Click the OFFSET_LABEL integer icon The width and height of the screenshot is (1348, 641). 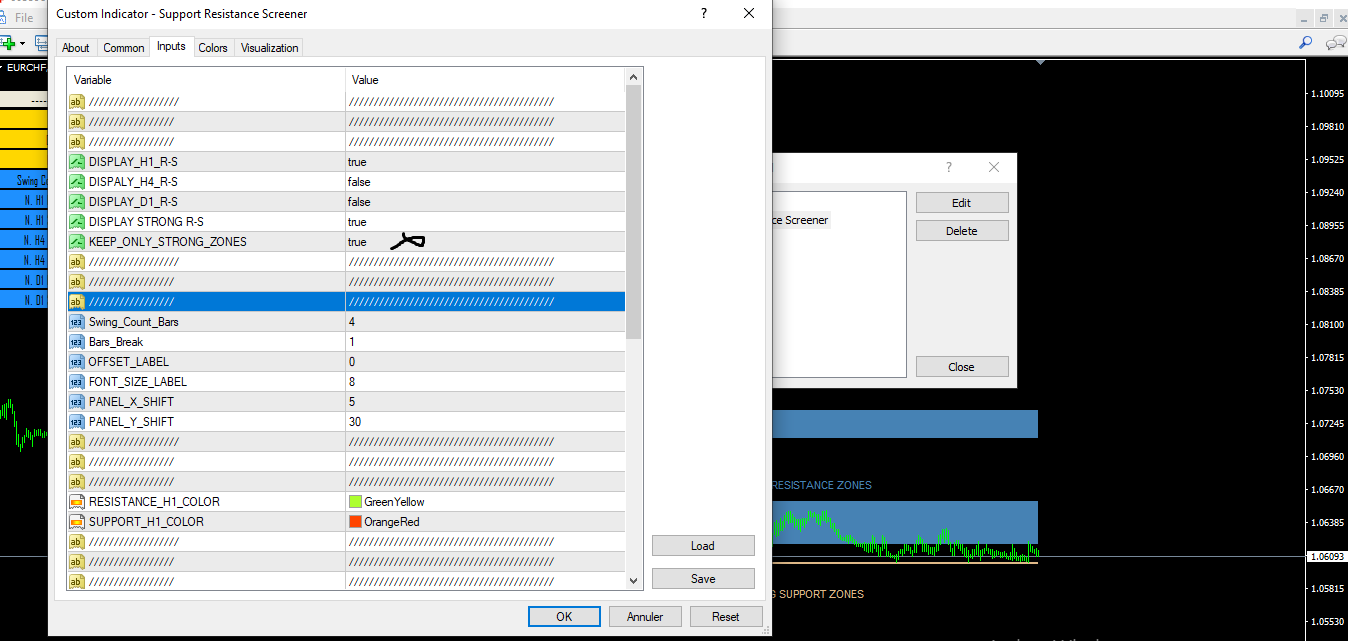coord(77,362)
